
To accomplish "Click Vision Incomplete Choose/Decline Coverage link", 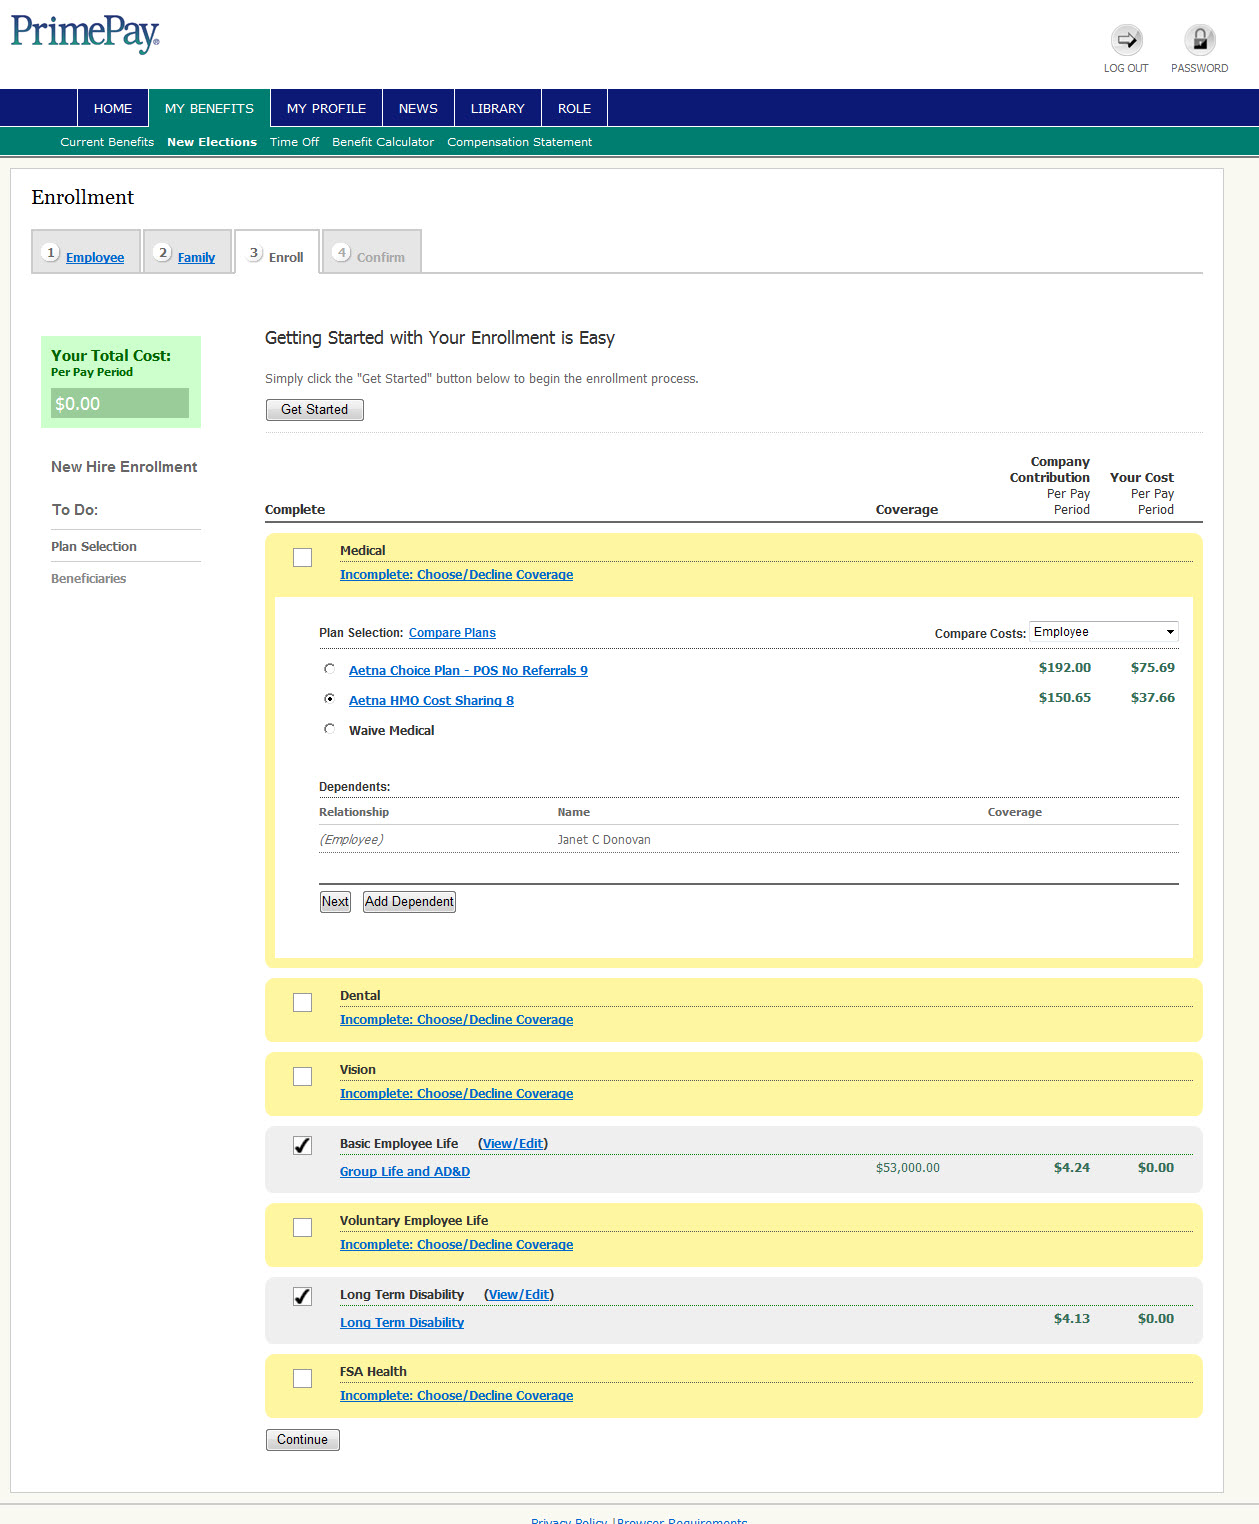I will pos(456,1094).
